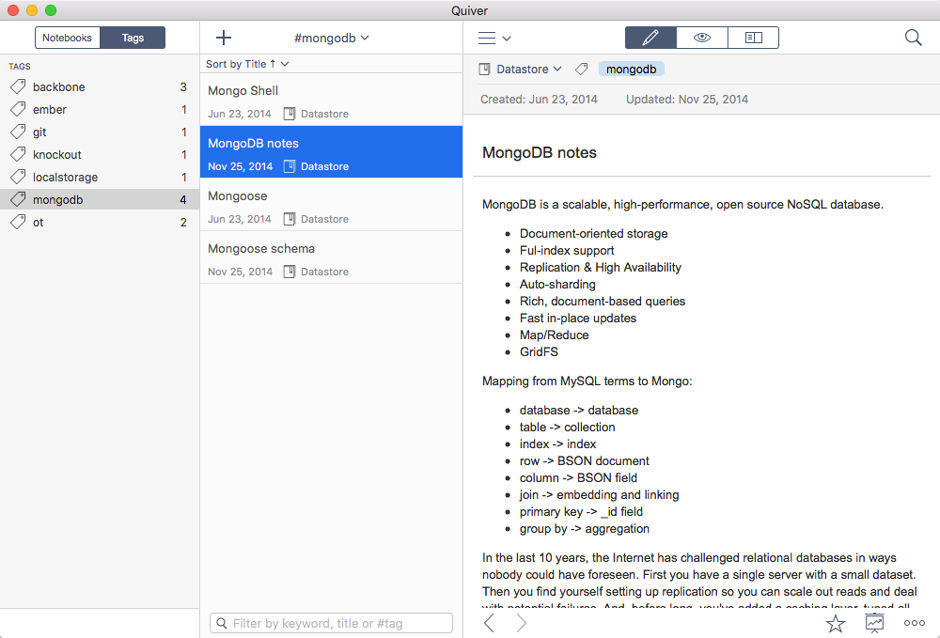
Task: Click the Auto-sharding bullet
Action: [558, 284]
